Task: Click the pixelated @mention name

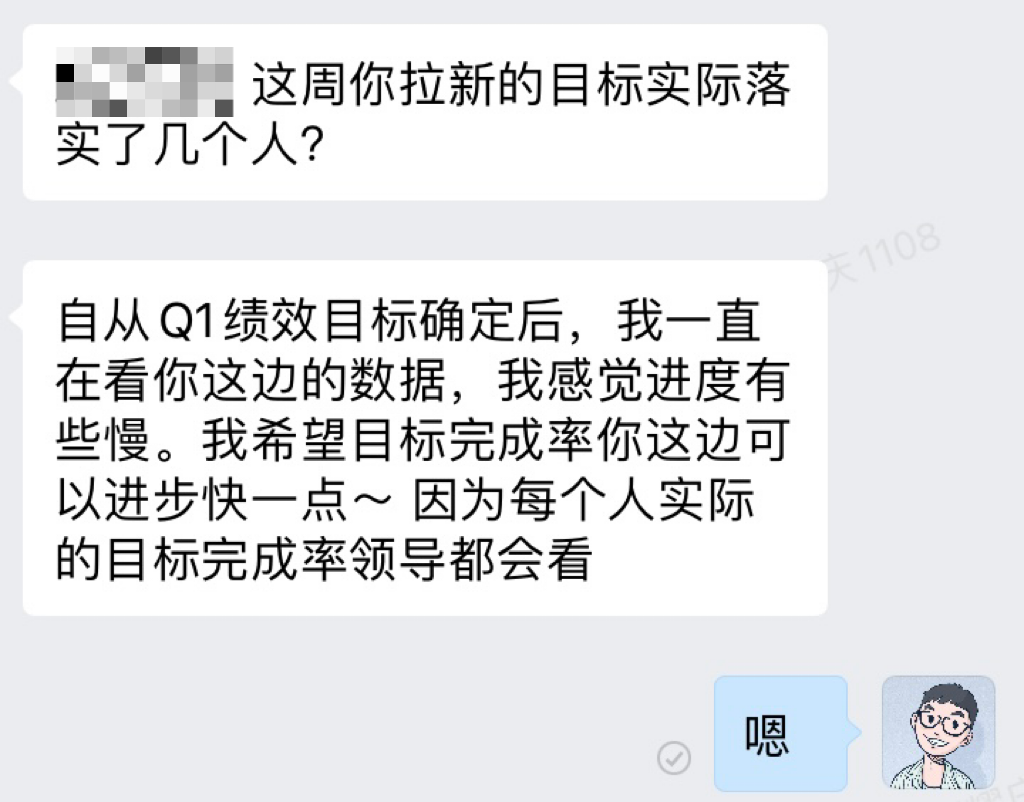Action: tap(144, 82)
